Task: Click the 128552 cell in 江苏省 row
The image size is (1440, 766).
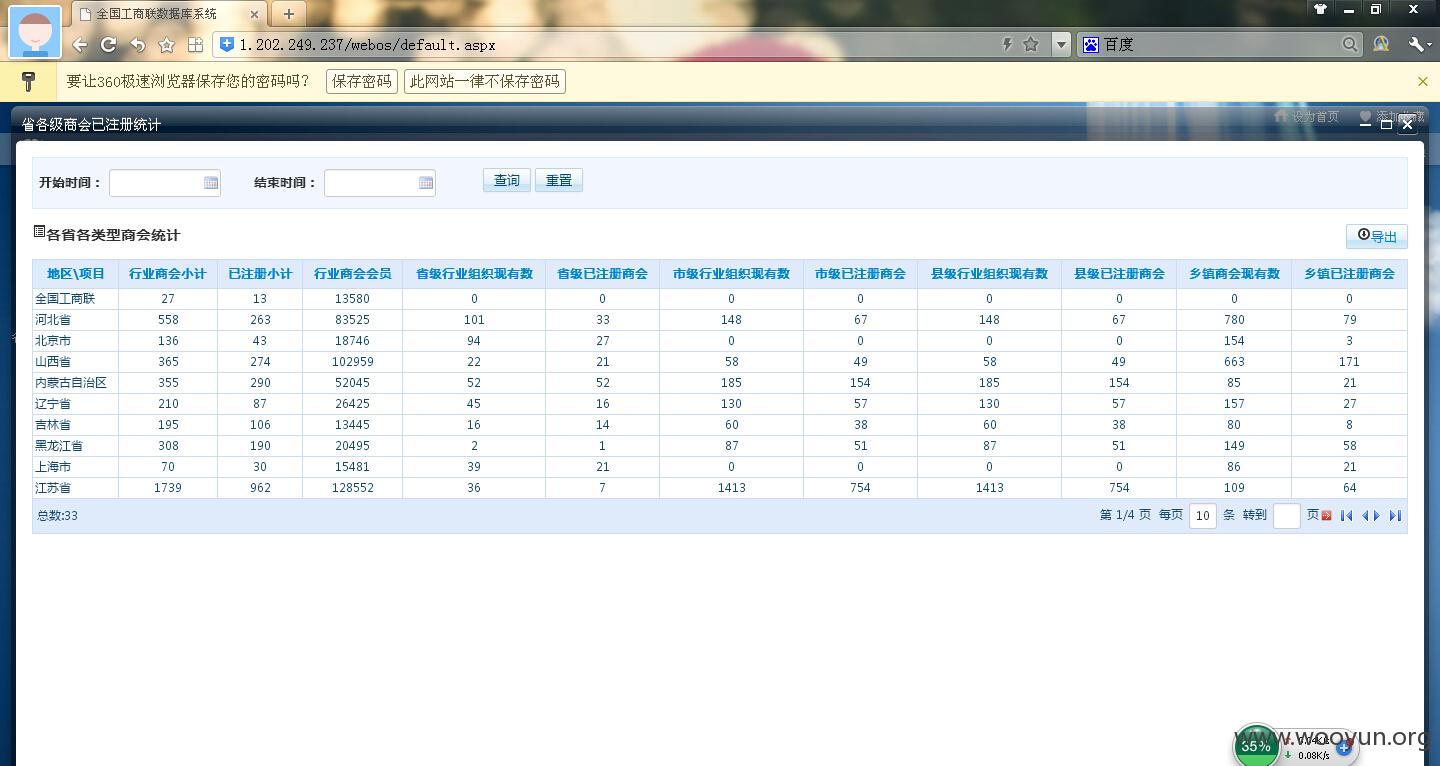Action: 352,488
